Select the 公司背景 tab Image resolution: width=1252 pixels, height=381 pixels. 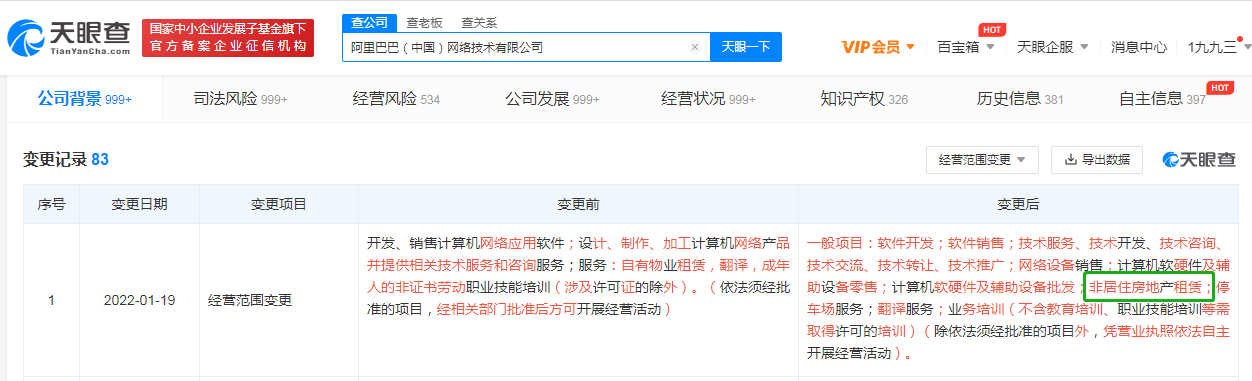click(84, 99)
